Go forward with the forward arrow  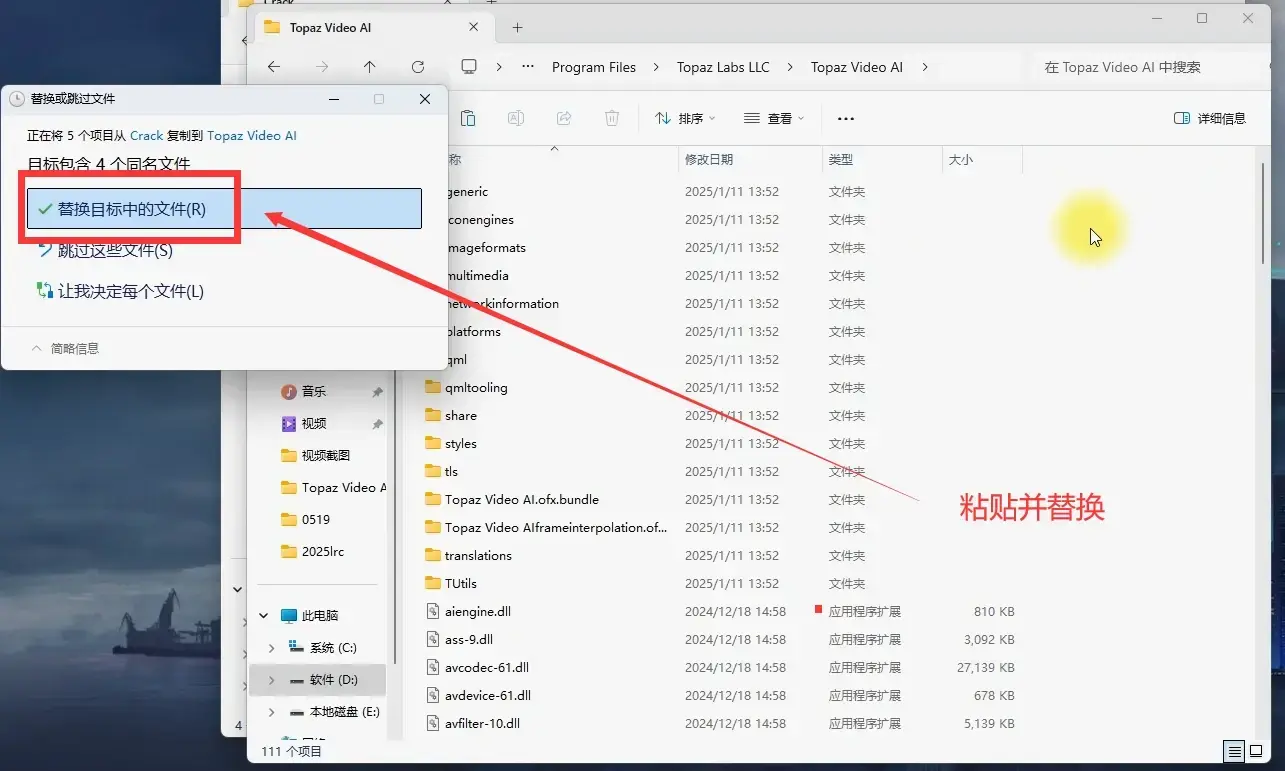322,67
